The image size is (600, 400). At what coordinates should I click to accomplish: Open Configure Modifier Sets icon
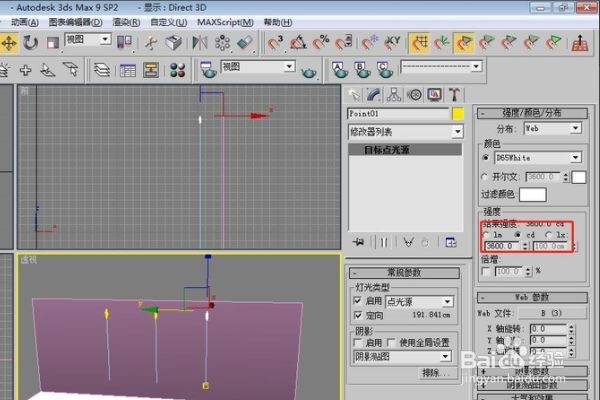[x=451, y=242]
